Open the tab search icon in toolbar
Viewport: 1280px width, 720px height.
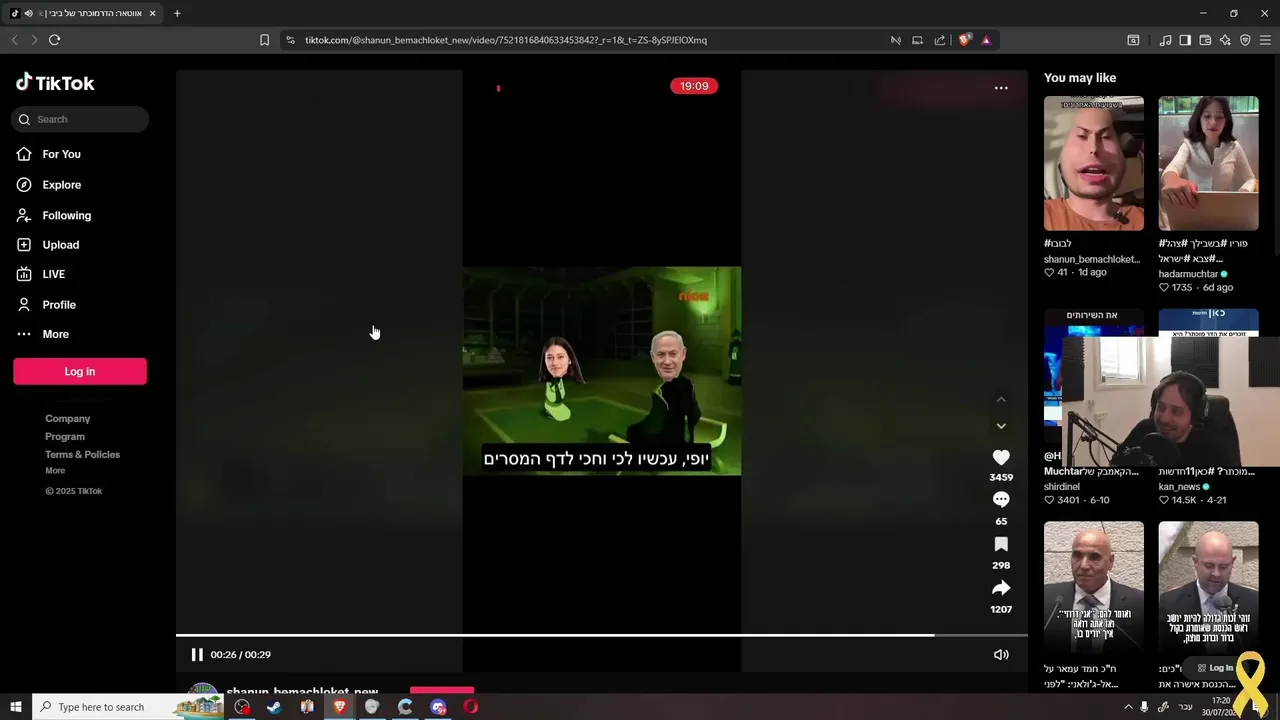pos(1133,40)
